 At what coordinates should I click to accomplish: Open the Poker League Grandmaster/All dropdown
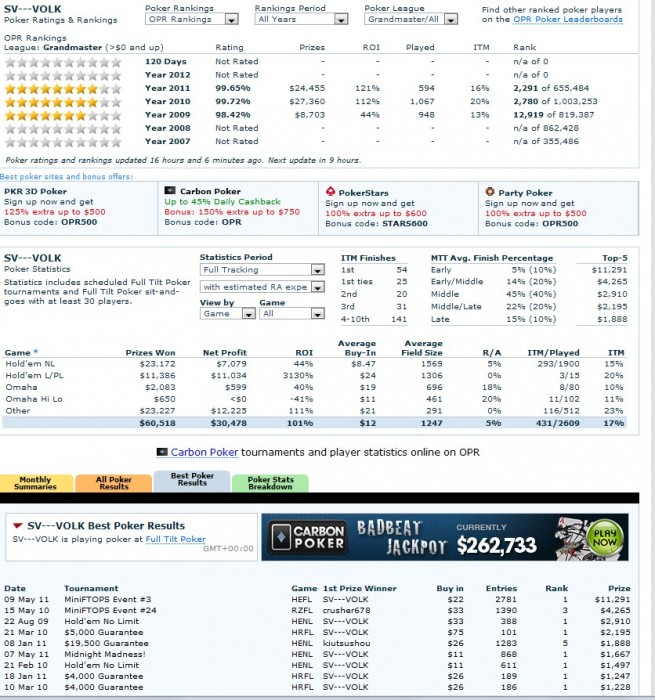coord(411,19)
